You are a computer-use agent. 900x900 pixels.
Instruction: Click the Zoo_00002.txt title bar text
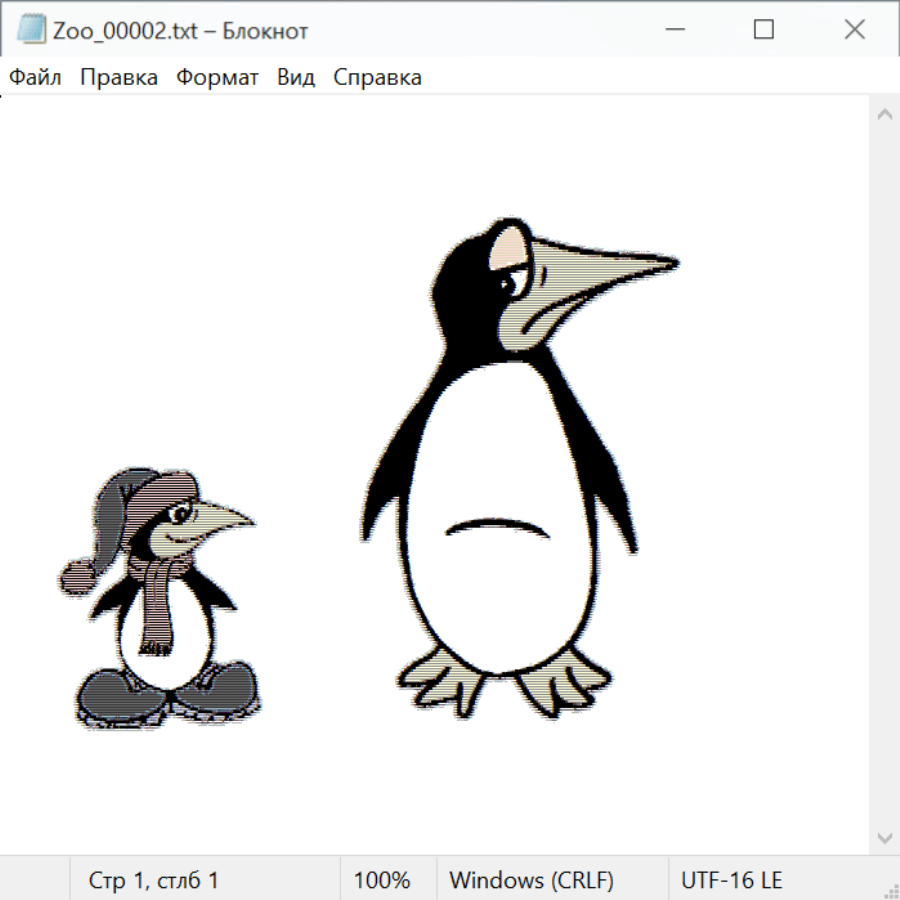(x=182, y=31)
